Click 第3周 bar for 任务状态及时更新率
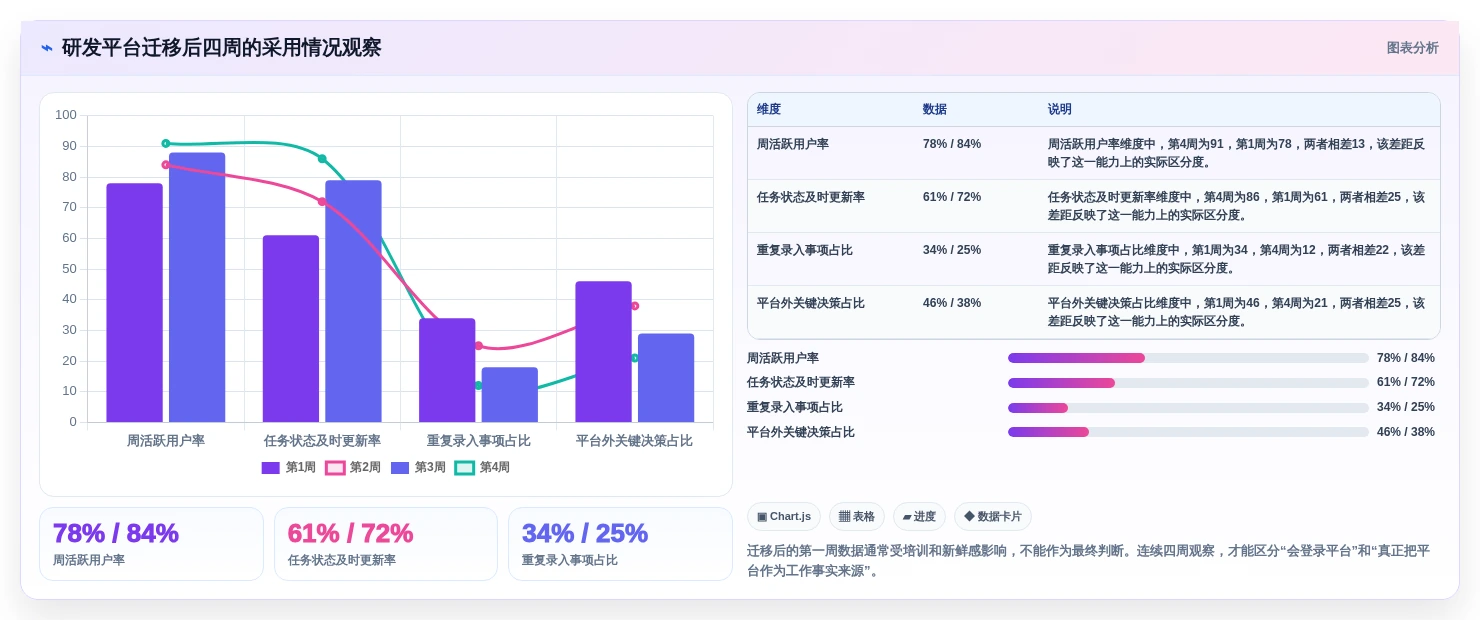Screen dimensions: 1480x620 pyautogui.click(x=353, y=301)
